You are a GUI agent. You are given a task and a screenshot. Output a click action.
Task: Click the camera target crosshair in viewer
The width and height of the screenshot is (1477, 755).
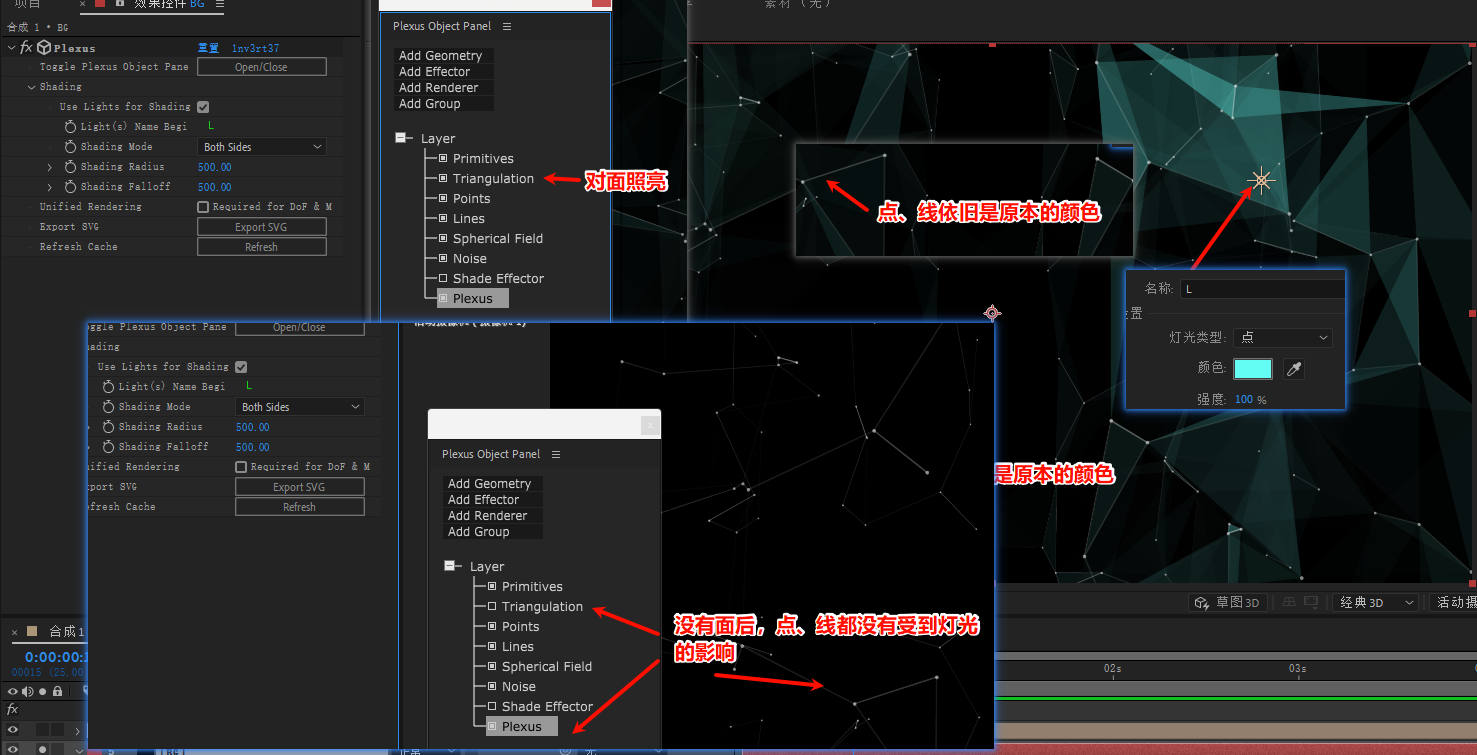pyautogui.click(x=991, y=313)
